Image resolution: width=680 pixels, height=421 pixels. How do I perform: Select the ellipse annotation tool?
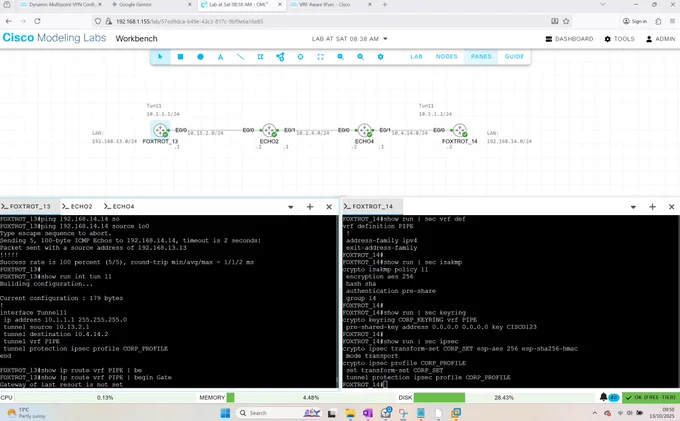(200, 57)
